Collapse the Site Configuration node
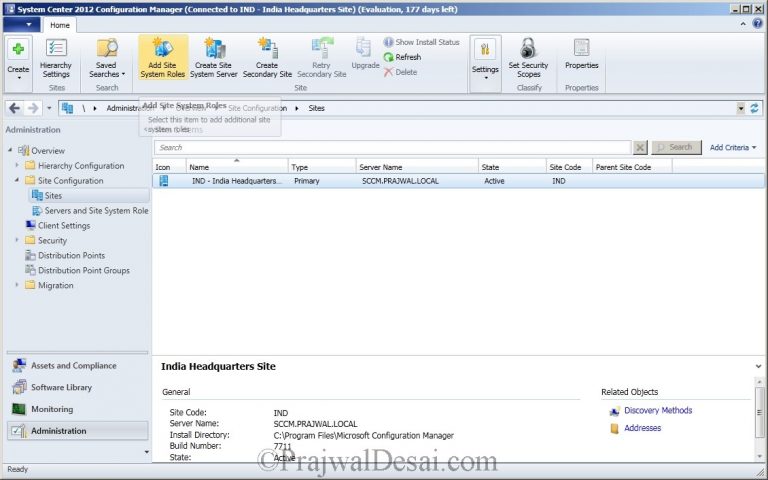The width and height of the screenshot is (768, 480). (17, 180)
